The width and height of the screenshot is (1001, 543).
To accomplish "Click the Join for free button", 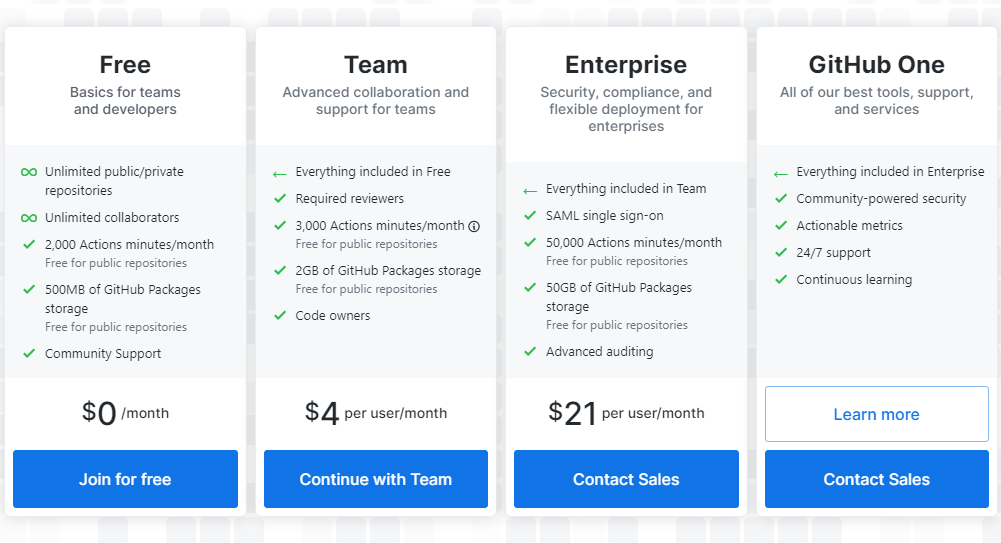I will point(125,479).
